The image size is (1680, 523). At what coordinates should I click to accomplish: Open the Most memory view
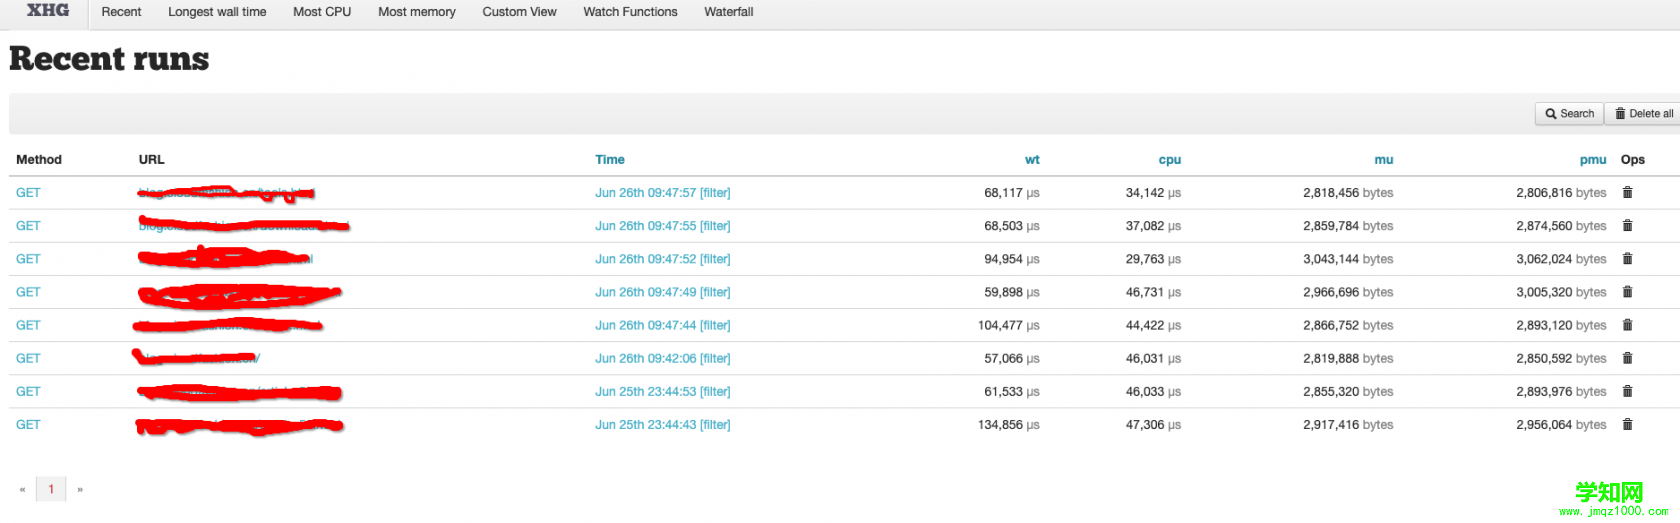(417, 12)
